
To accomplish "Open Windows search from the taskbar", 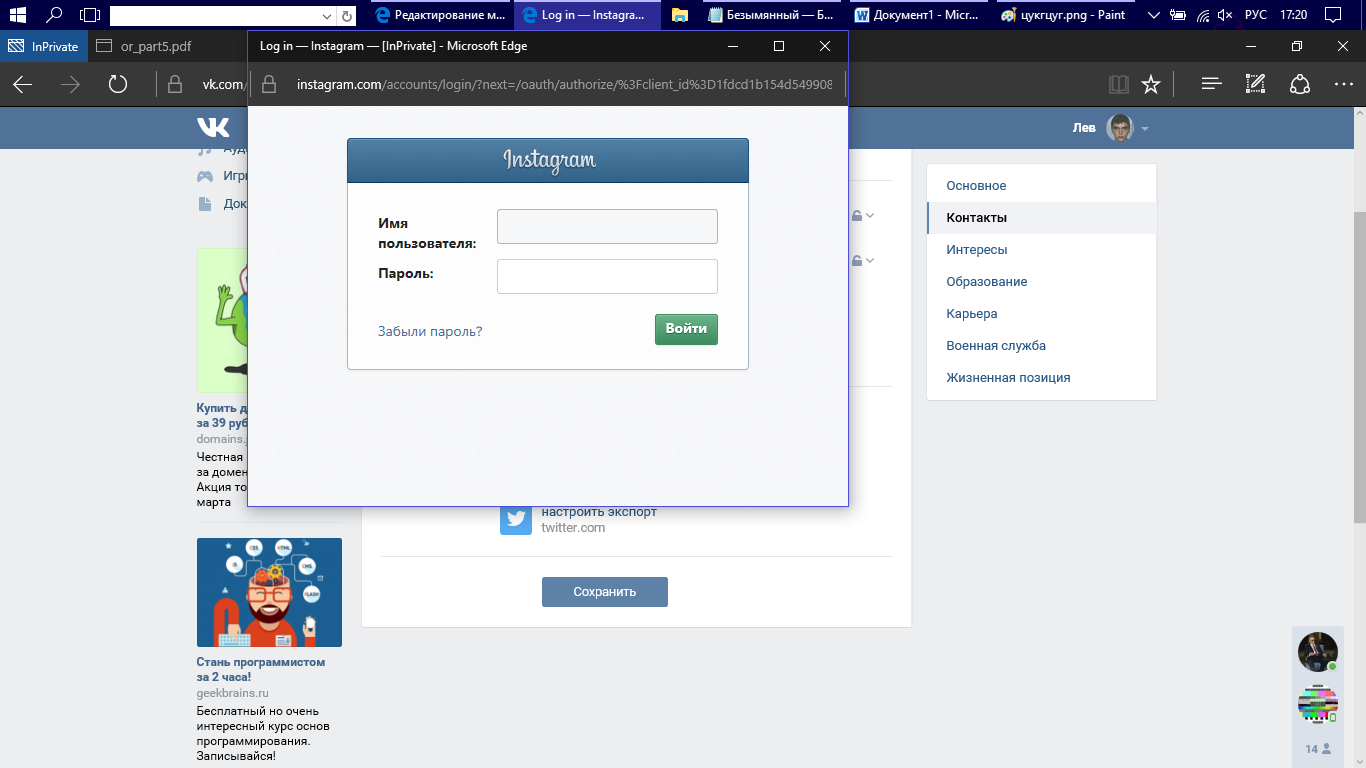I will click(x=55, y=15).
